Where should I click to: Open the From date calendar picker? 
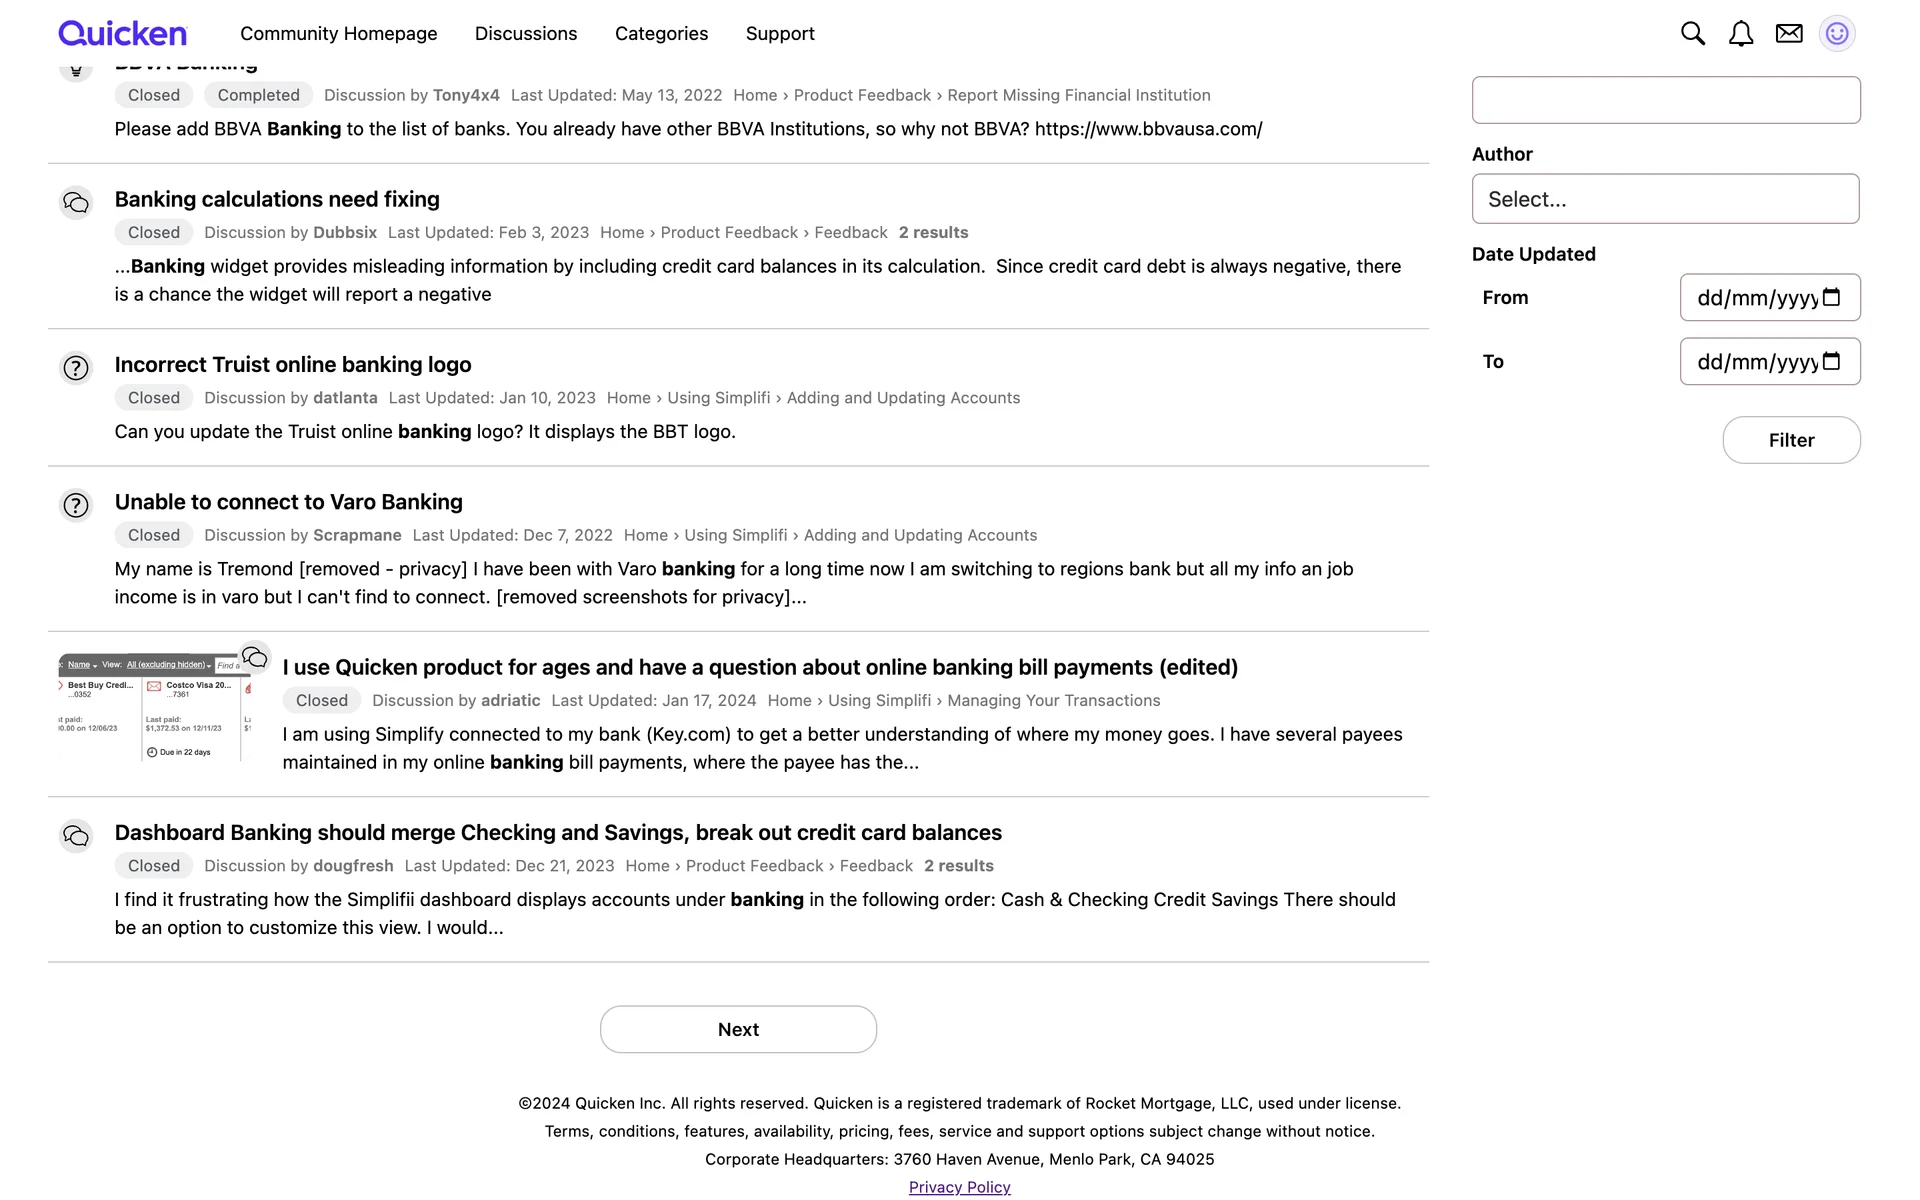pos(1831,297)
